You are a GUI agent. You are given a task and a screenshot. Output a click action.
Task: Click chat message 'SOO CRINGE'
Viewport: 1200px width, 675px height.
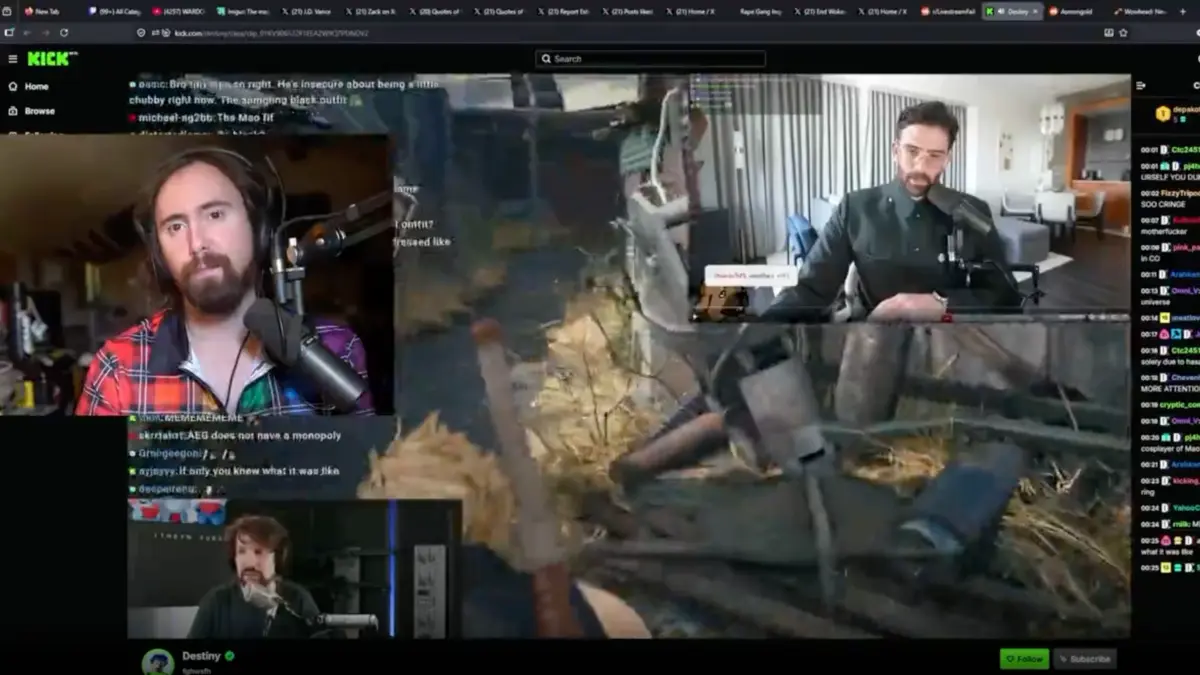[1163, 204]
